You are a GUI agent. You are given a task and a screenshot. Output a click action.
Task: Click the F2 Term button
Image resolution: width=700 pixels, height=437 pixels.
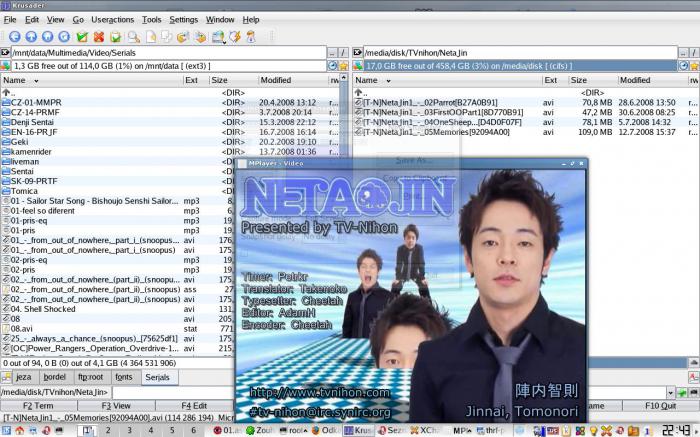[38, 406]
